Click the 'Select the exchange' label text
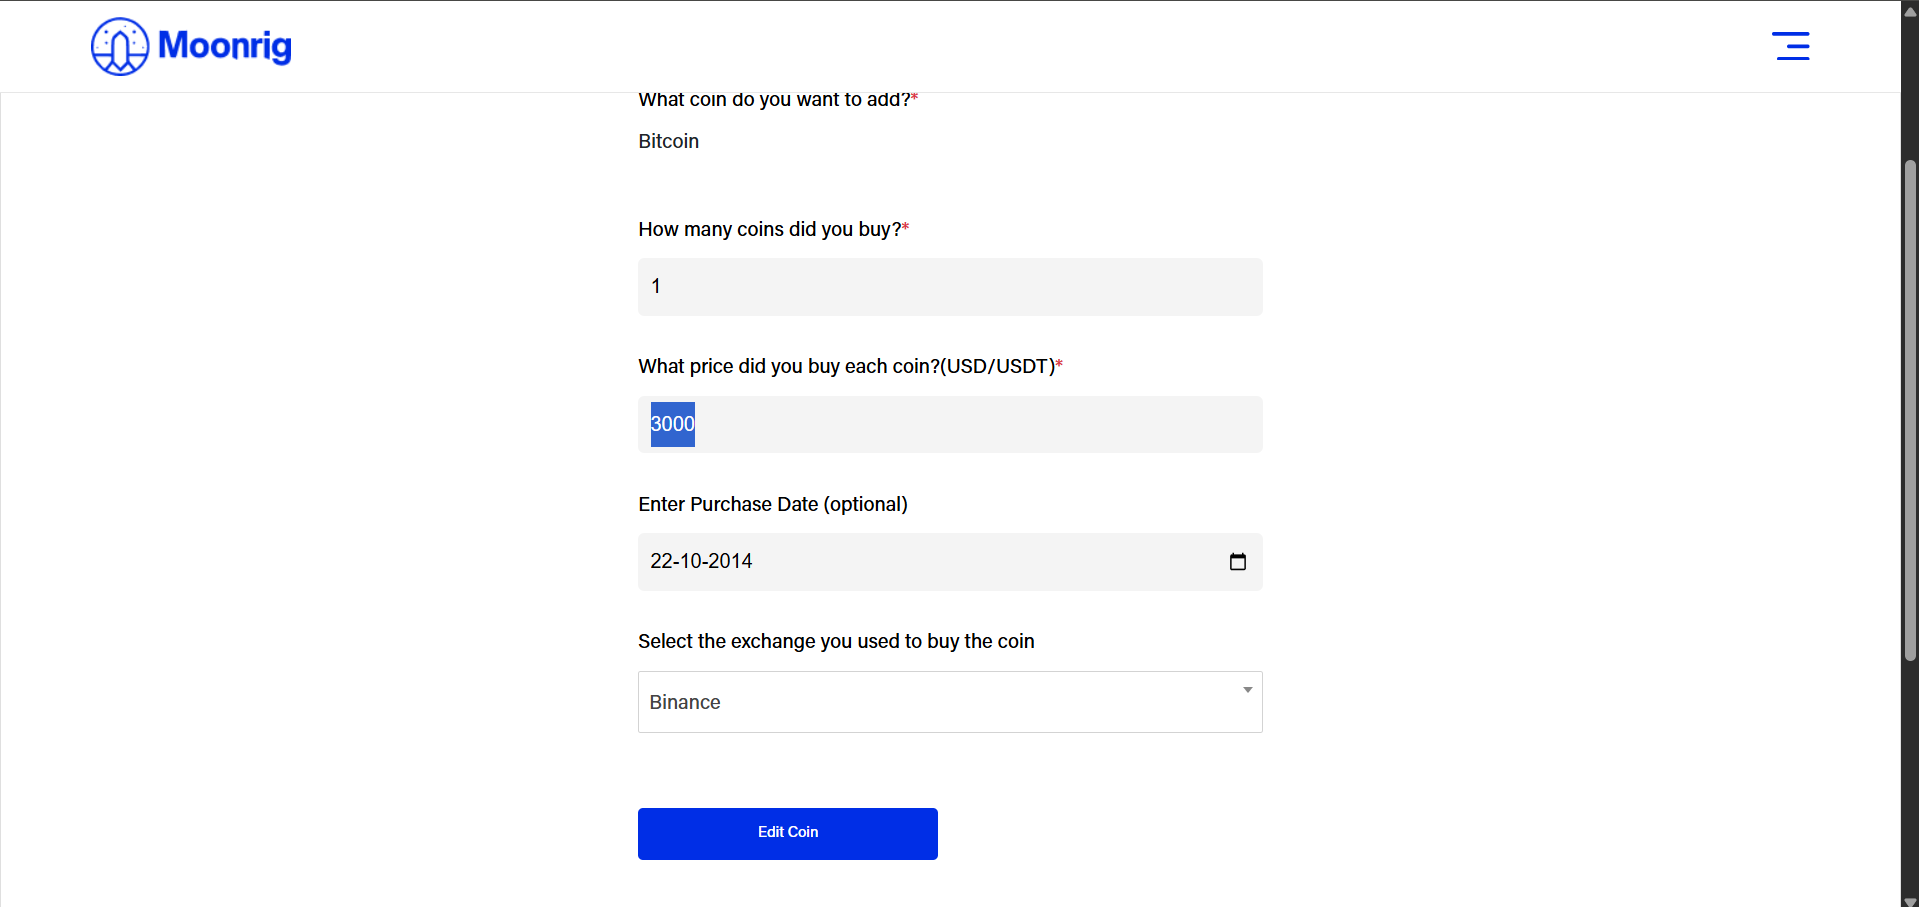The image size is (1919, 907). [836, 641]
